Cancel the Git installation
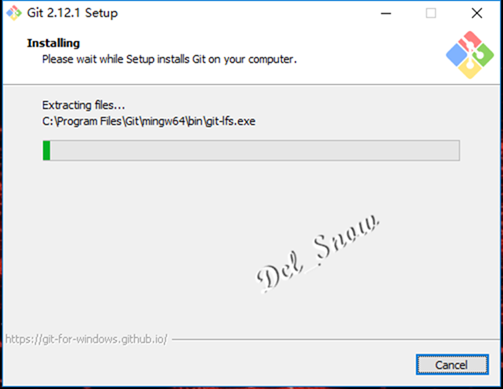This screenshot has width=503, height=389. tap(452, 365)
